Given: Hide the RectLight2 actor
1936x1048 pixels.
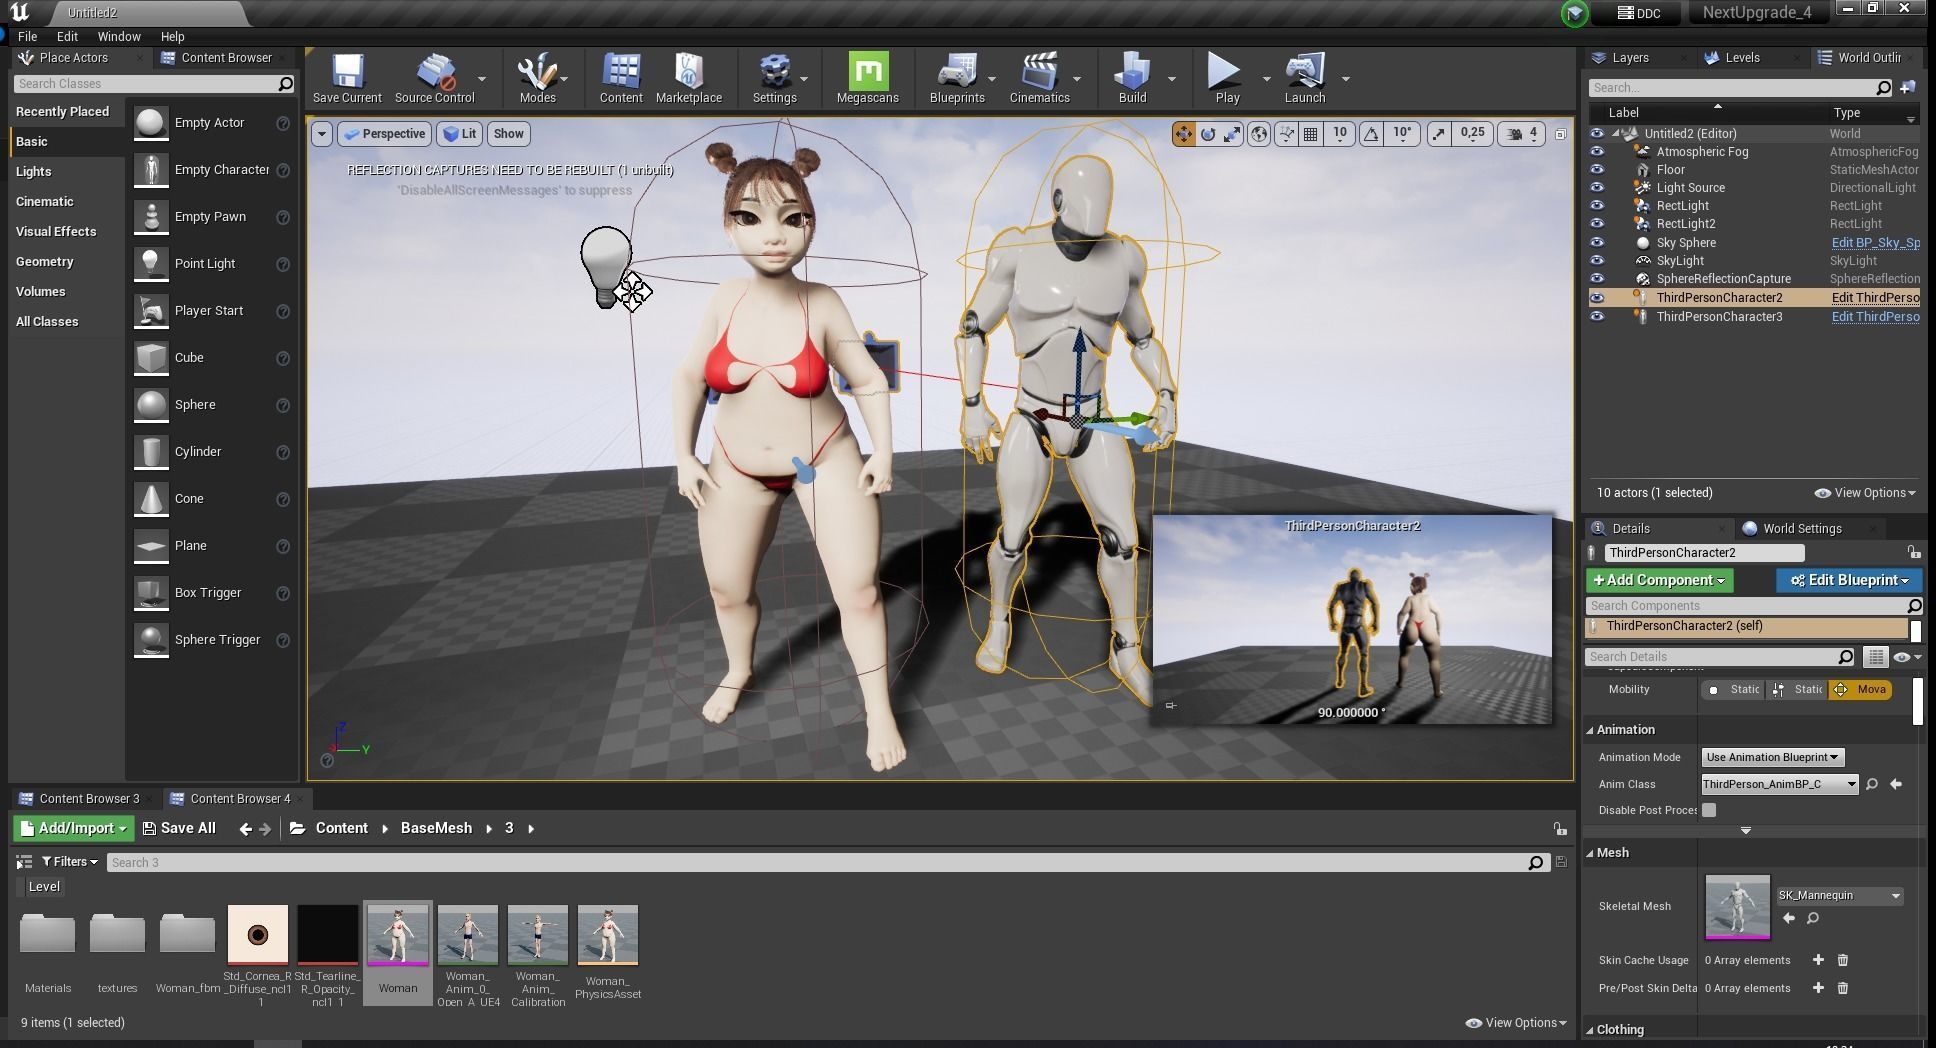Looking at the screenshot, I should click(1597, 224).
